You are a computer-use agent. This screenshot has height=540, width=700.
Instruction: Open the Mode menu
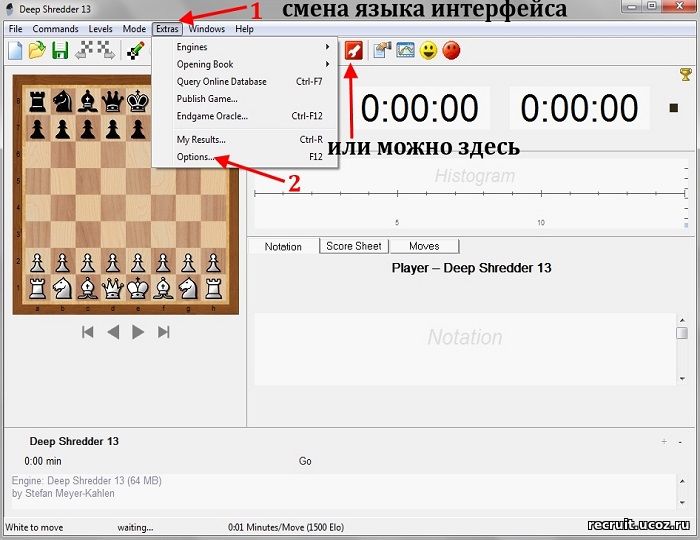click(x=134, y=29)
